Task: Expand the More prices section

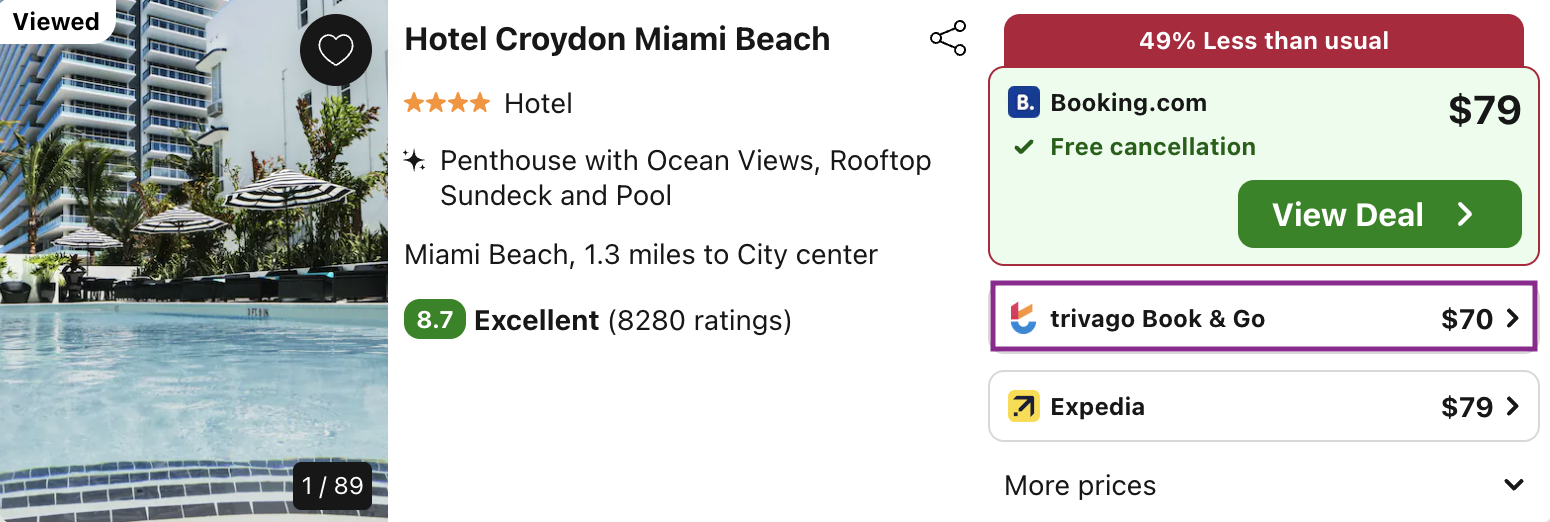Action: coord(1513,486)
